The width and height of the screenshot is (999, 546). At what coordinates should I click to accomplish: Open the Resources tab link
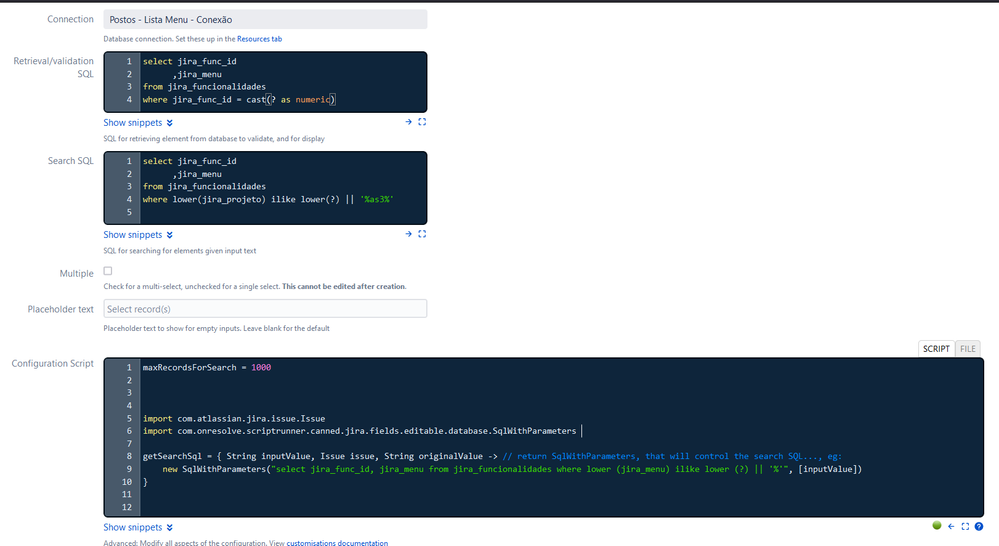point(259,39)
